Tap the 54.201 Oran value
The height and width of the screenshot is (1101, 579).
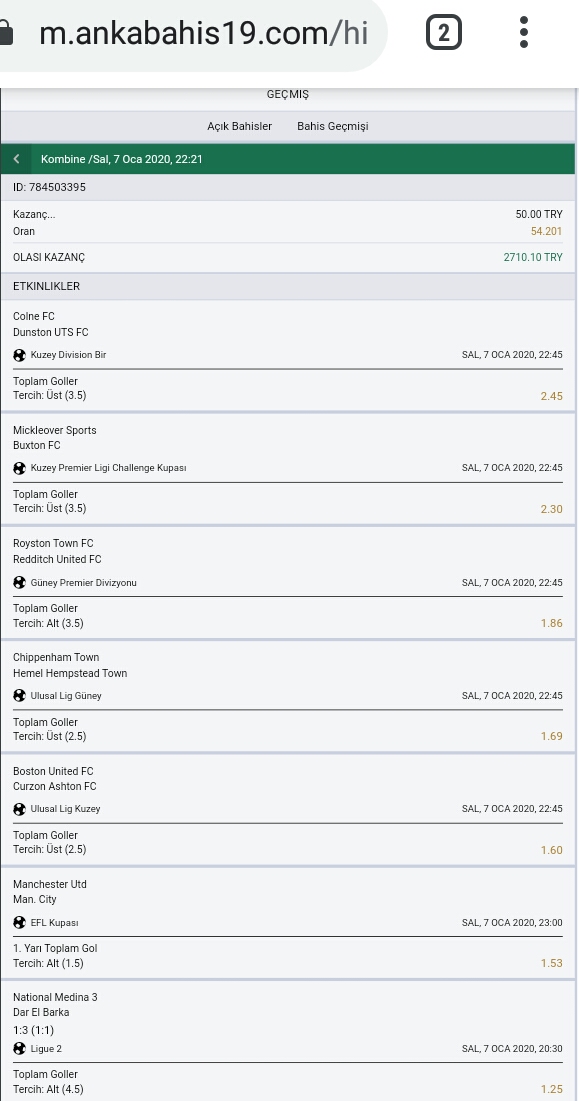coord(546,232)
